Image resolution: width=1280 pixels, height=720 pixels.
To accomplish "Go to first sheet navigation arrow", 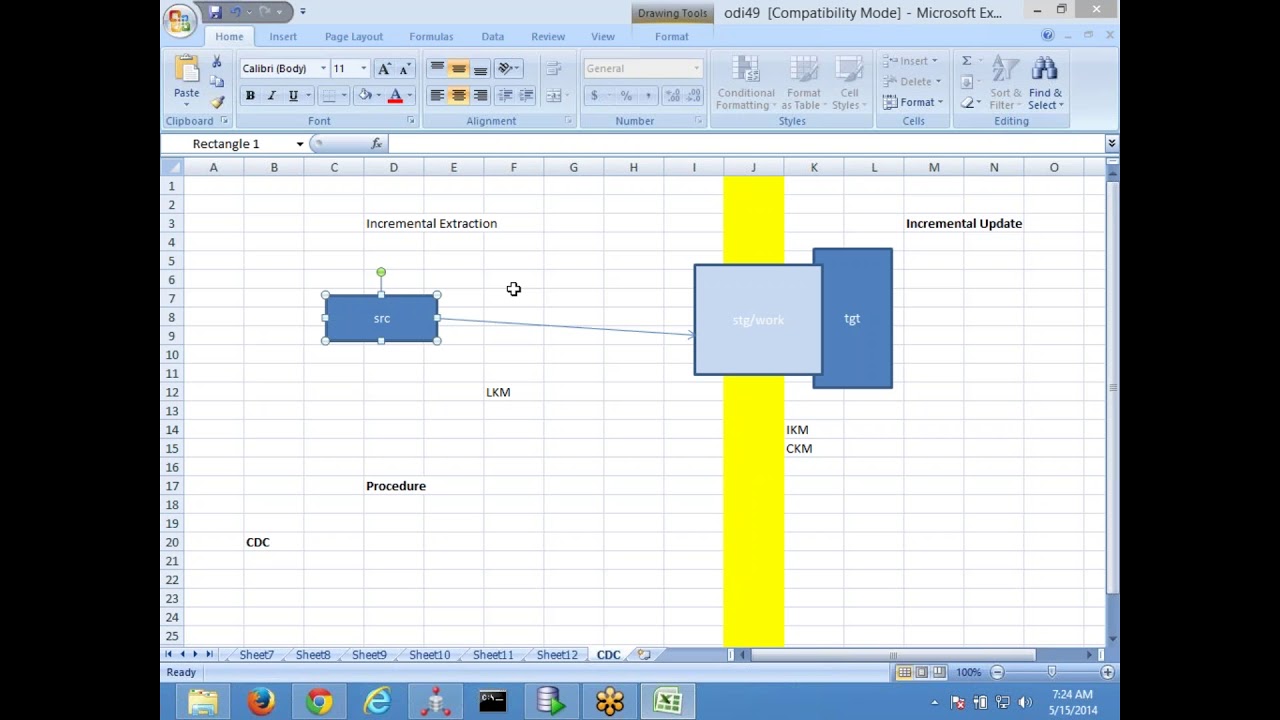I will click(x=169, y=654).
